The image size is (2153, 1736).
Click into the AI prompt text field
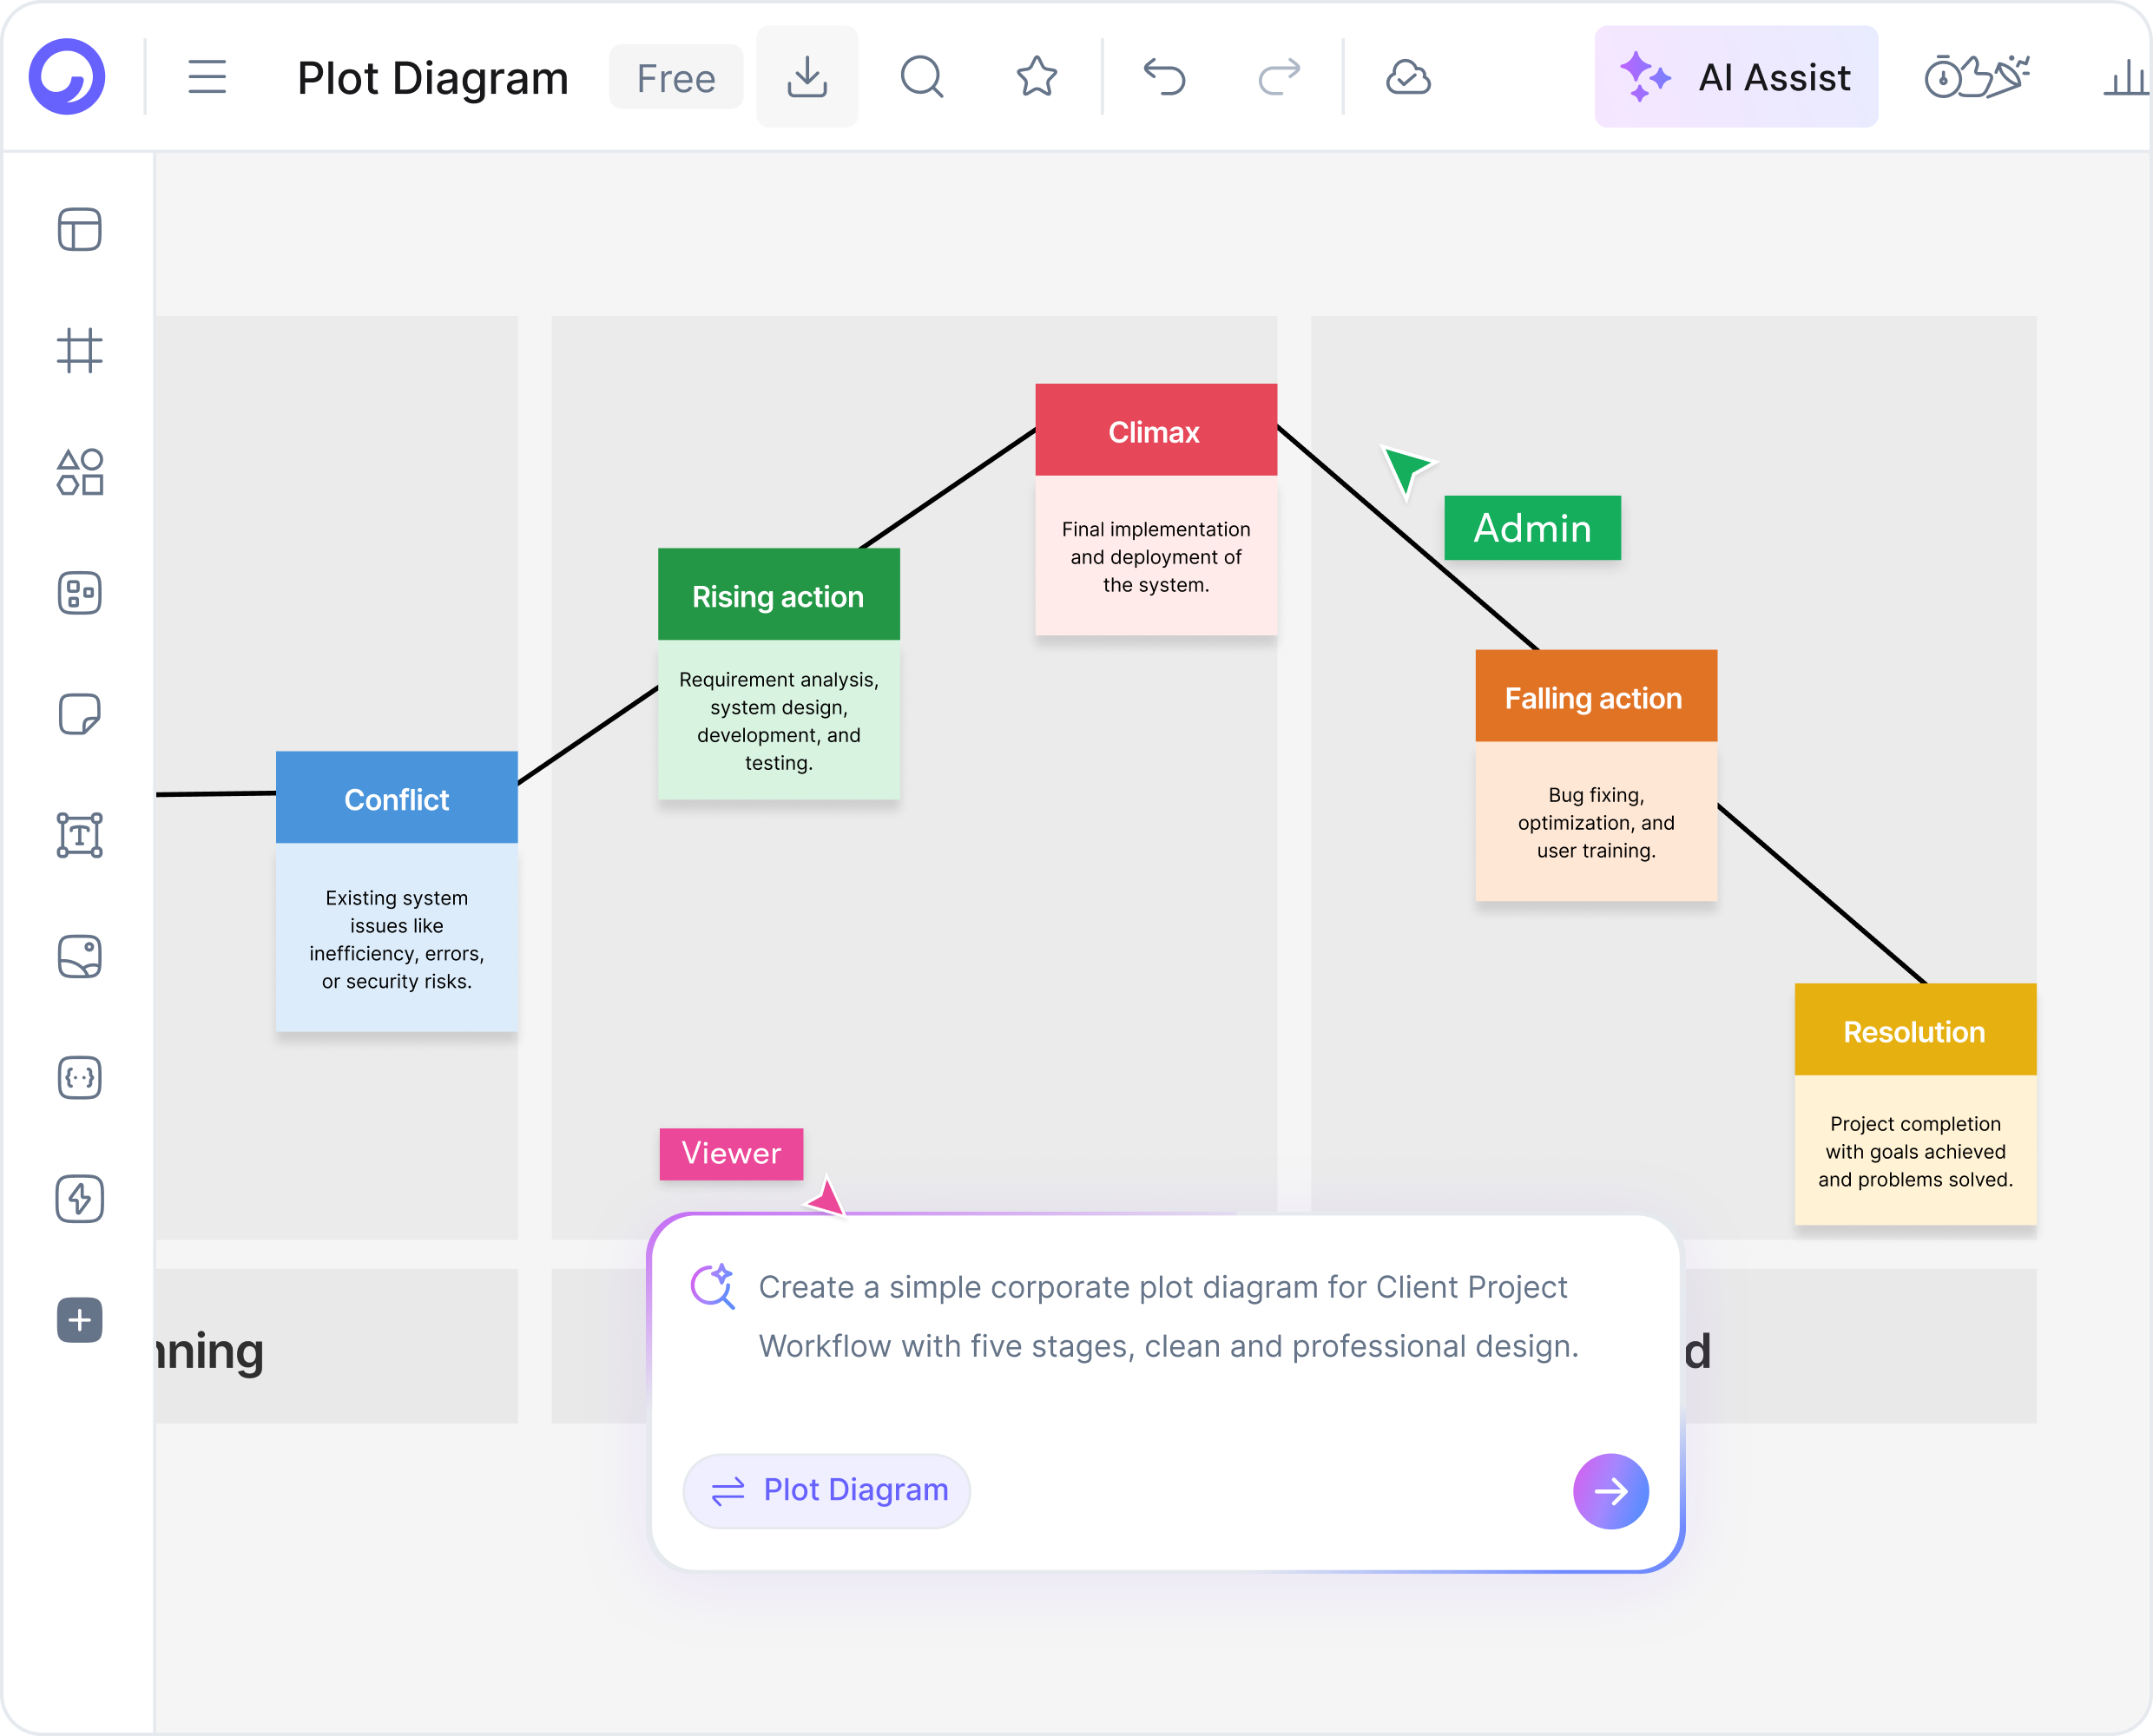pyautogui.click(x=1168, y=1316)
